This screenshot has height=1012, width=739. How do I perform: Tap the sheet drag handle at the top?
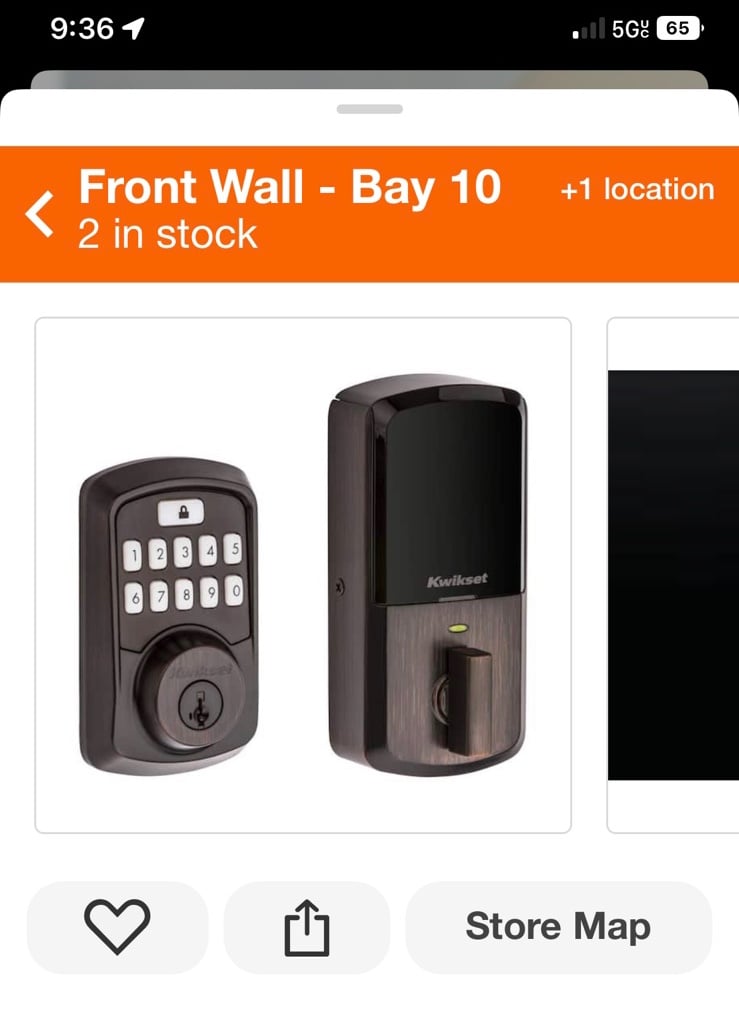pyautogui.click(x=370, y=109)
